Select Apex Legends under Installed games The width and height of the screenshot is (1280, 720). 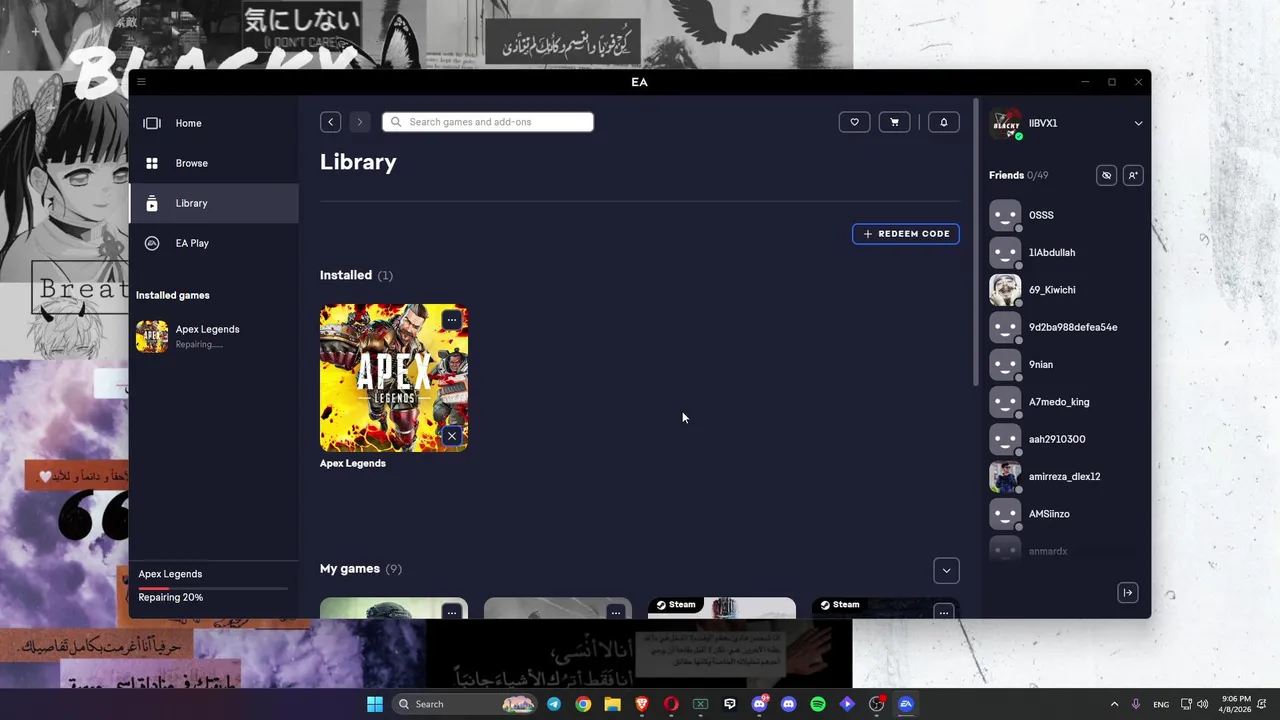coord(214,337)
